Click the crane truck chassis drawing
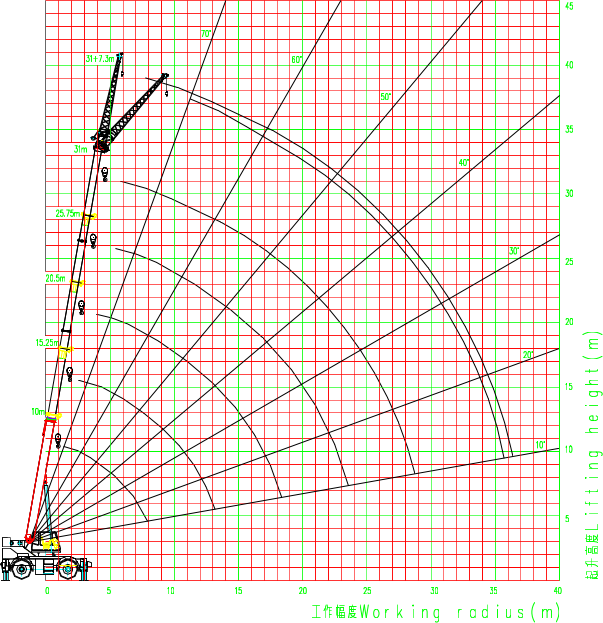 tap(44, 558)
